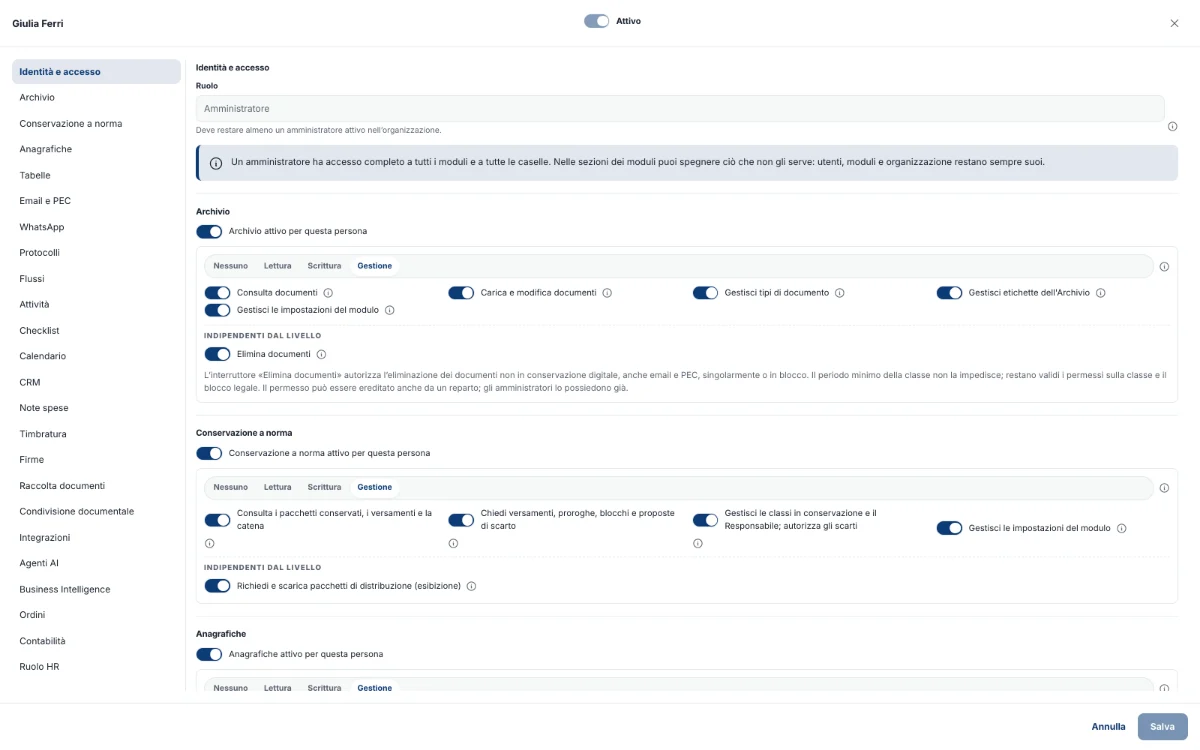Click the info icon beside Consulta documenti

[x=328, y=293]
